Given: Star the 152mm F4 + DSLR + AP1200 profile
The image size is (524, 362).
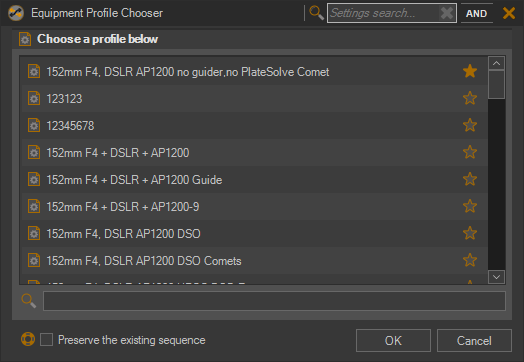Looking at the screenshot, I should (470, 152).
